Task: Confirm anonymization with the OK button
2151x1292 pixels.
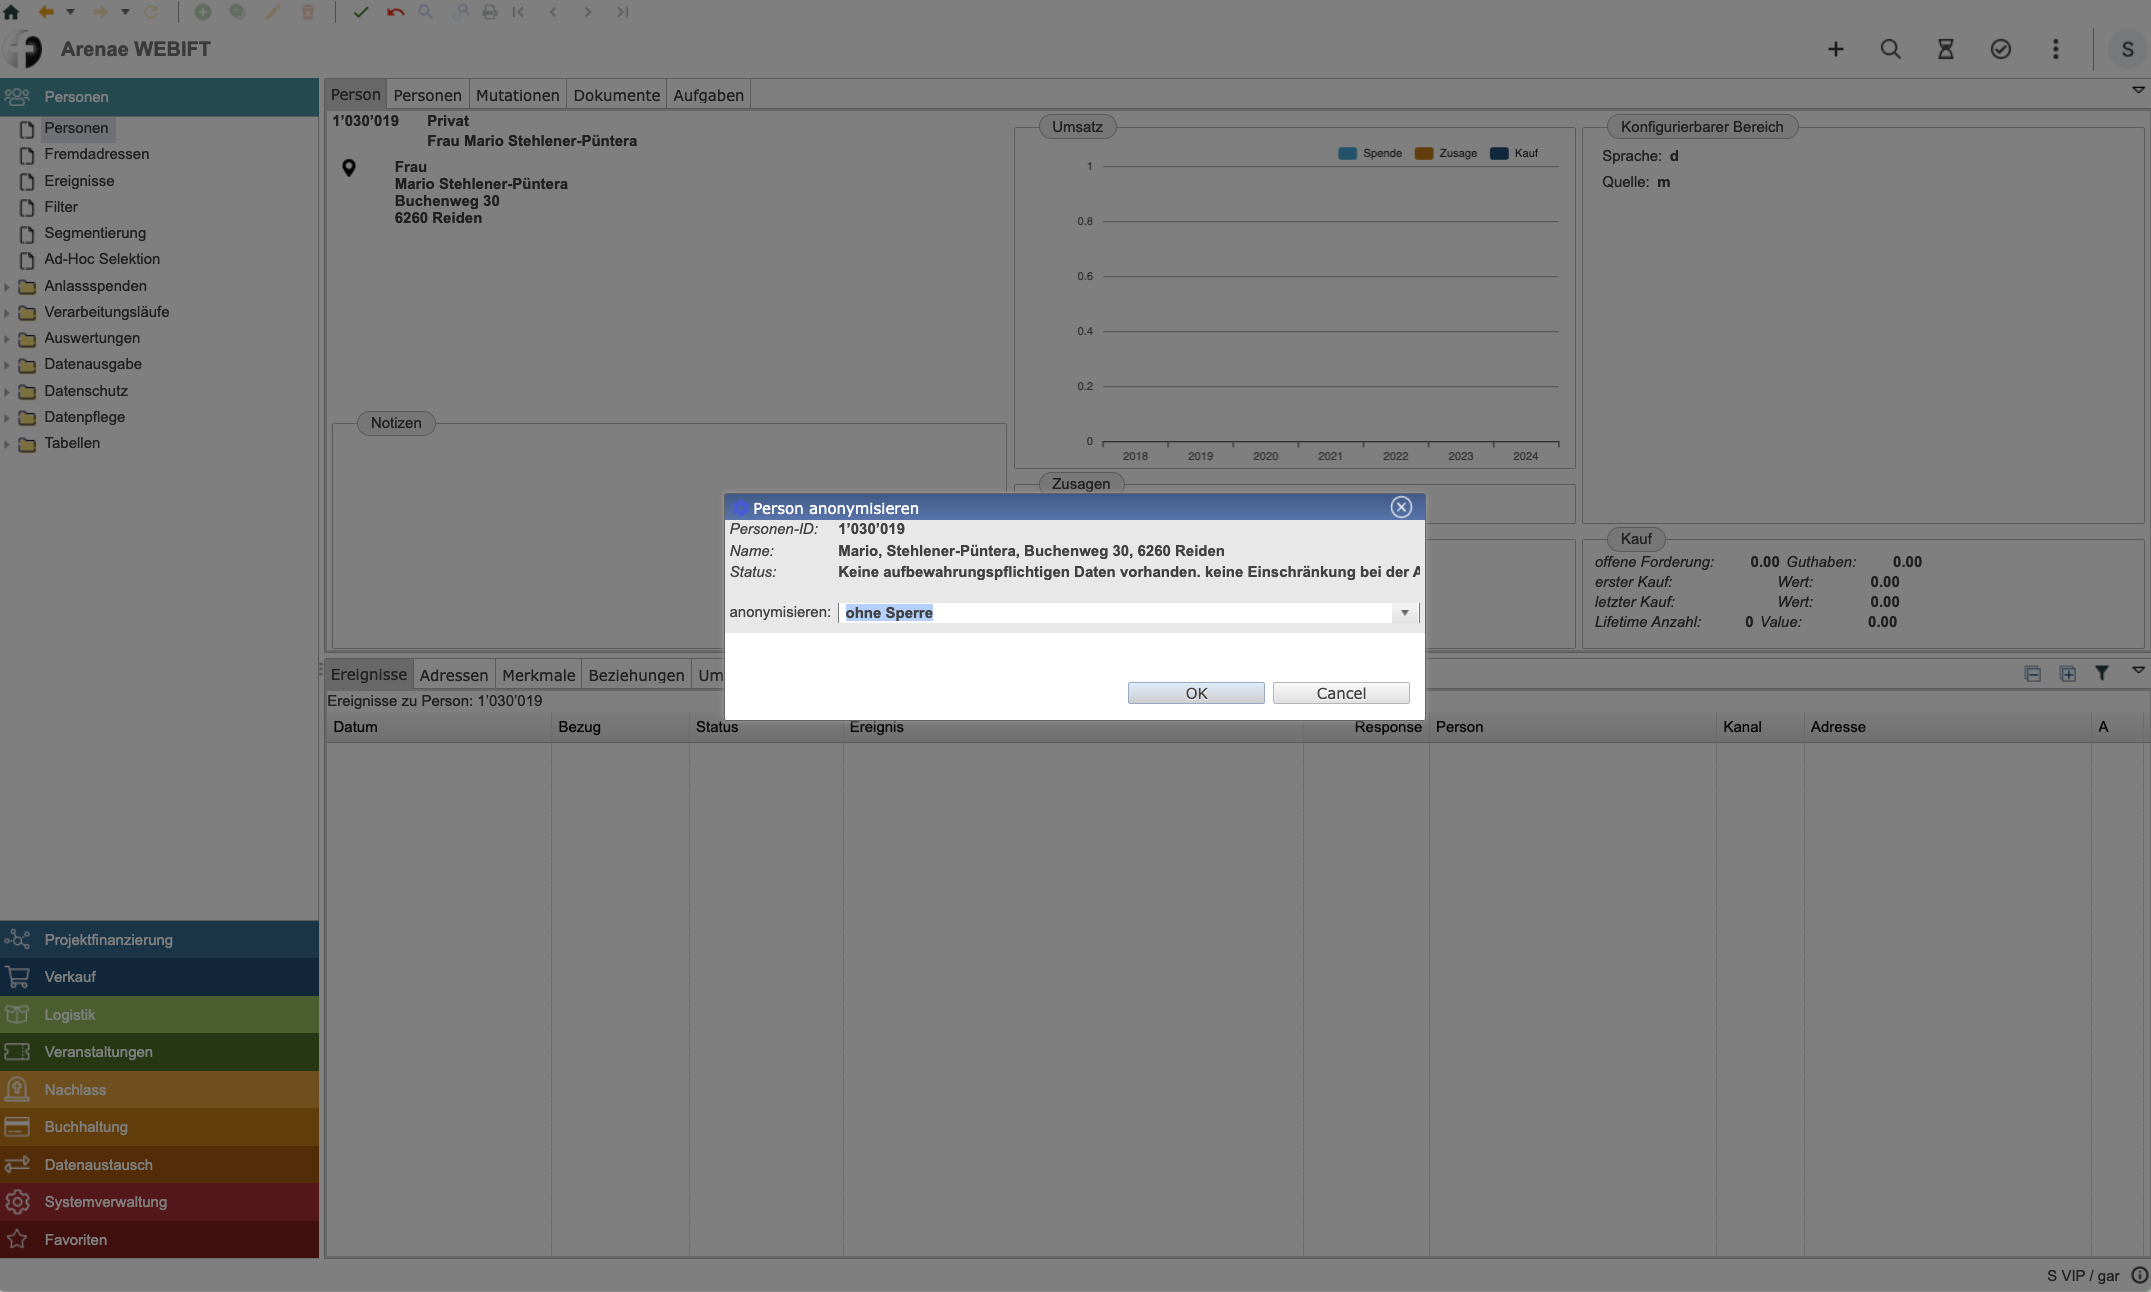Action: 1196,693
